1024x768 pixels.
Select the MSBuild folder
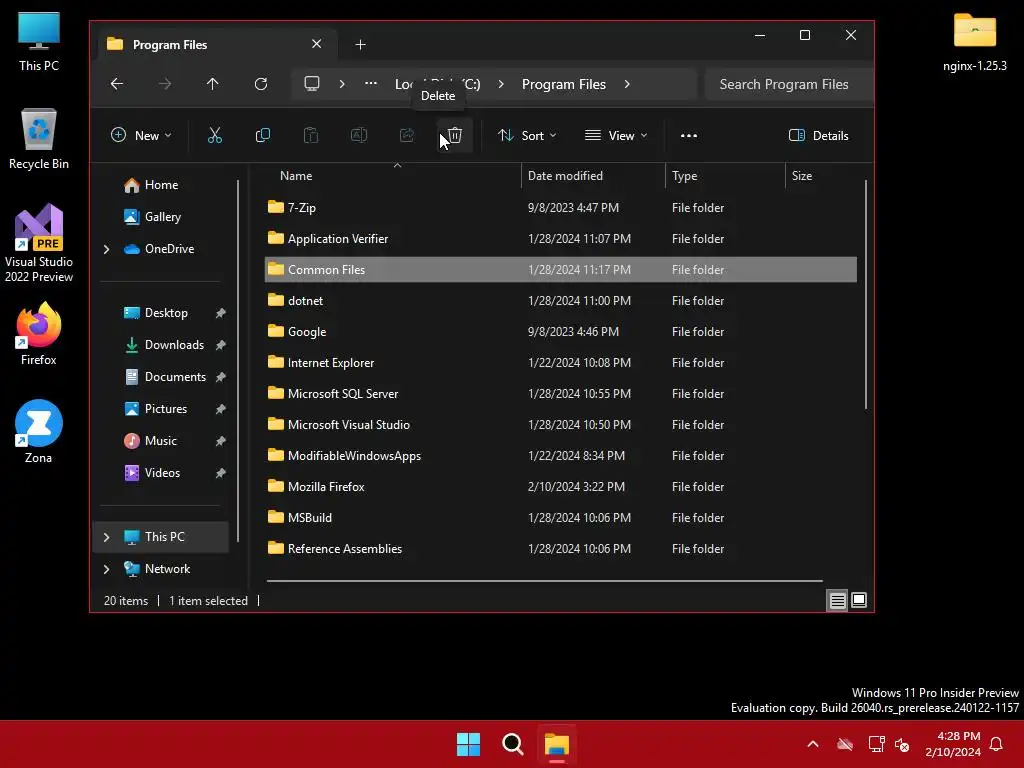click(x=560, y=518)
